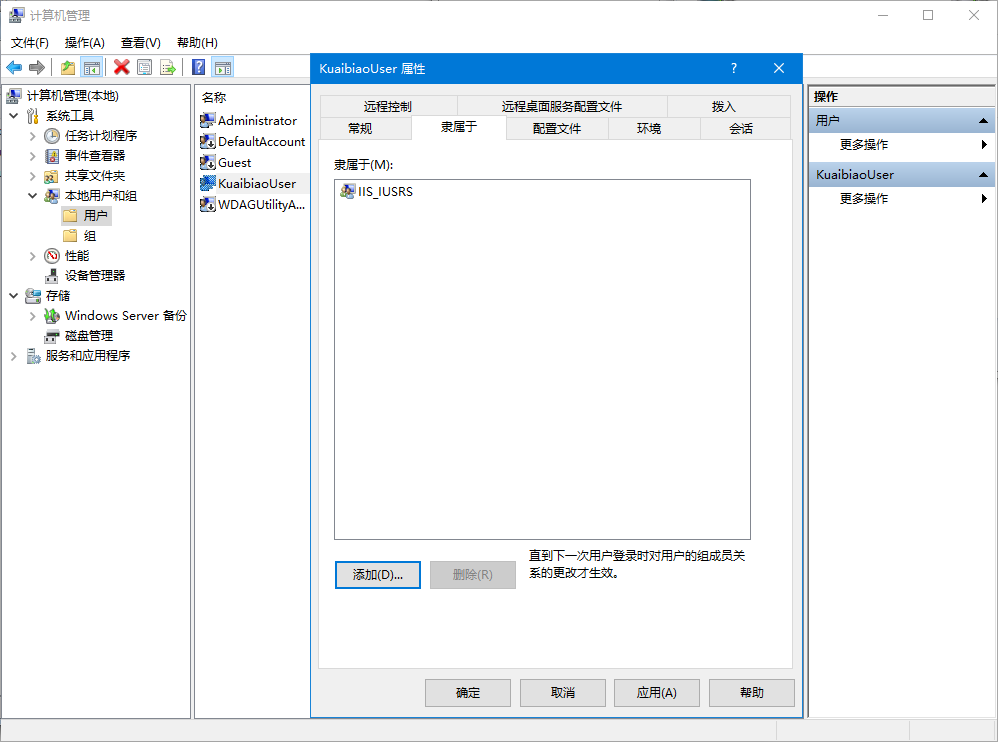
Task: Click the Administrator user icon
Action: tap(207, 120)
